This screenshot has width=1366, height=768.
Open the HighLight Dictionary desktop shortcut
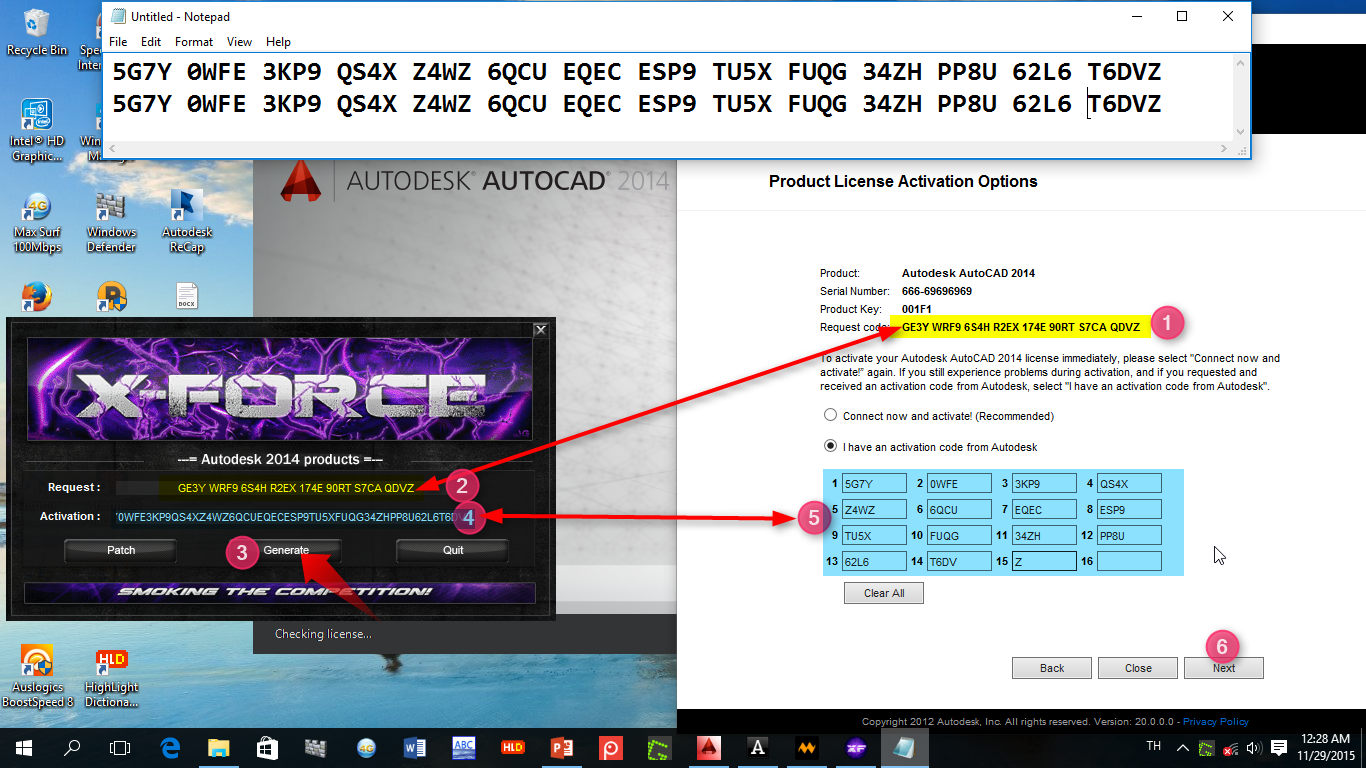click(x=111, y=677)
